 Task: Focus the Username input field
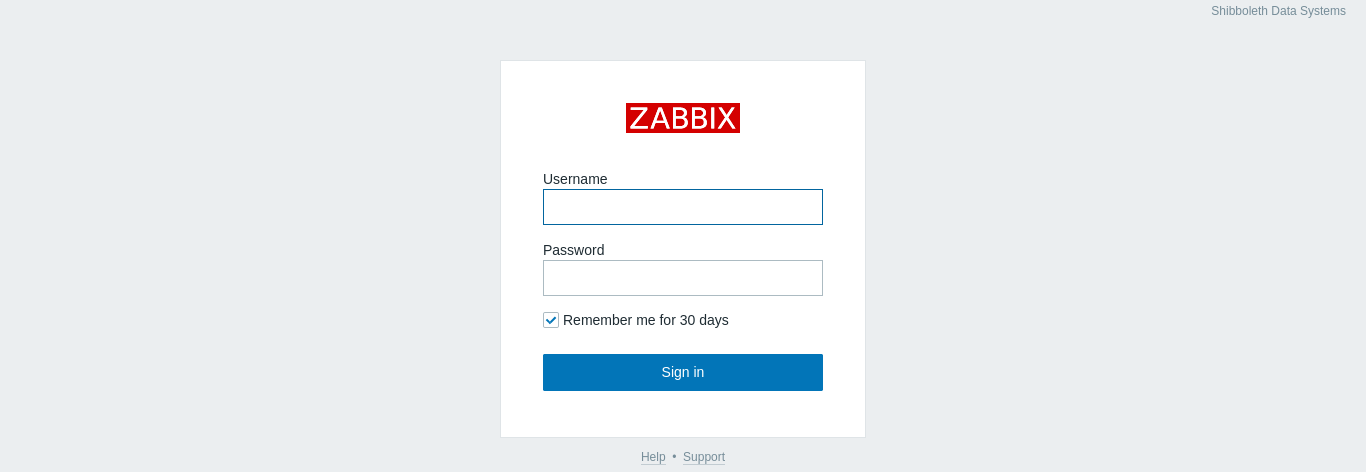(683, 207)
